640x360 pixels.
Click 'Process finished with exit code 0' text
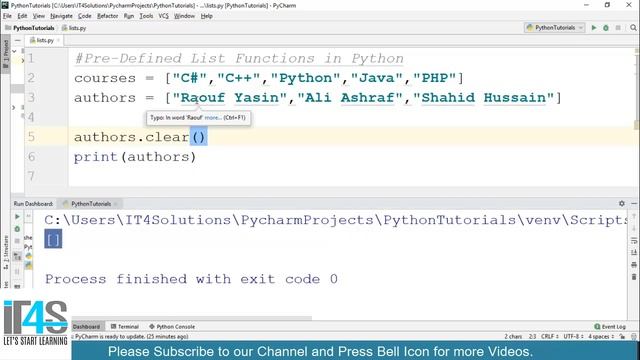191,279
